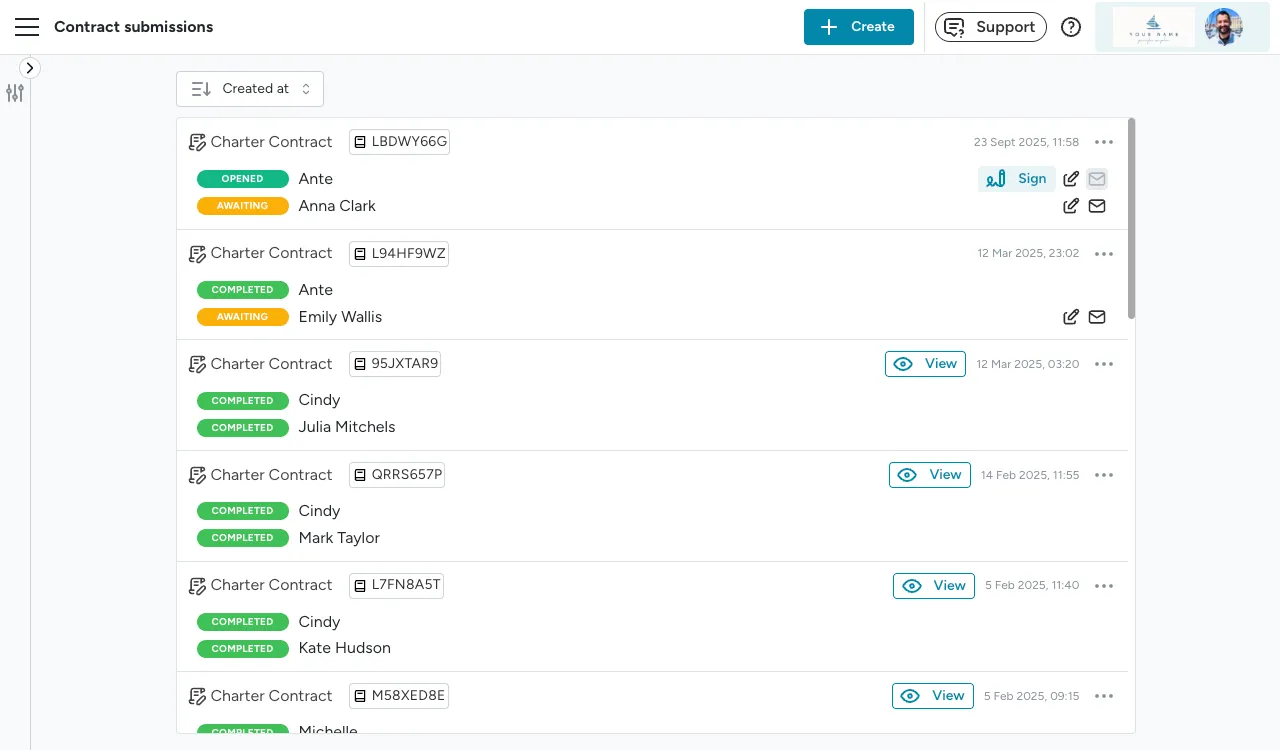Click the Create button
This screenshot has width=1280, height=750.
click(858, 27)
